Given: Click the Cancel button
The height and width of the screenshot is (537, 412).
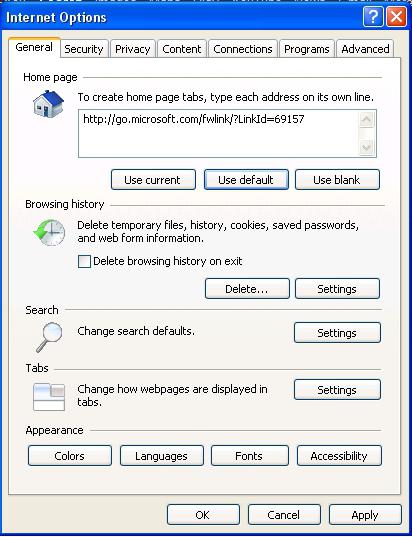Looking at the screenshot, I should coord(284,514).
